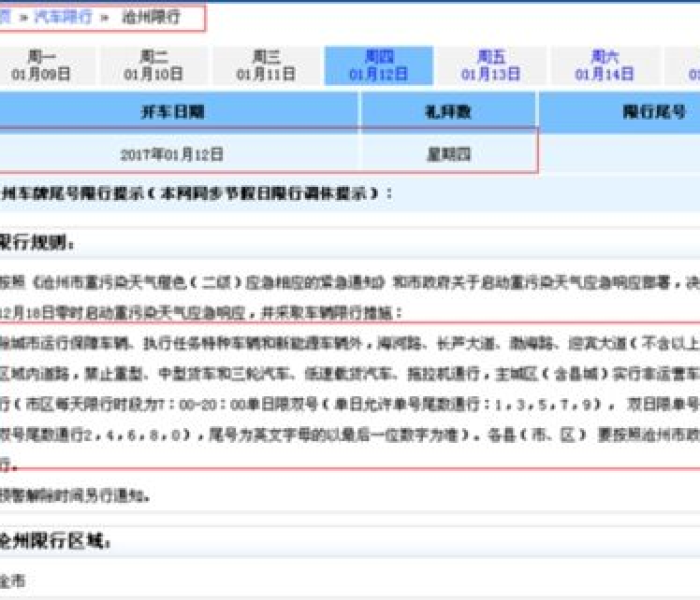The width and height of the screenshot is (700, 600).
Task: Click the 沧州限行区域 section heading
Action: click(x=54, y=541)
